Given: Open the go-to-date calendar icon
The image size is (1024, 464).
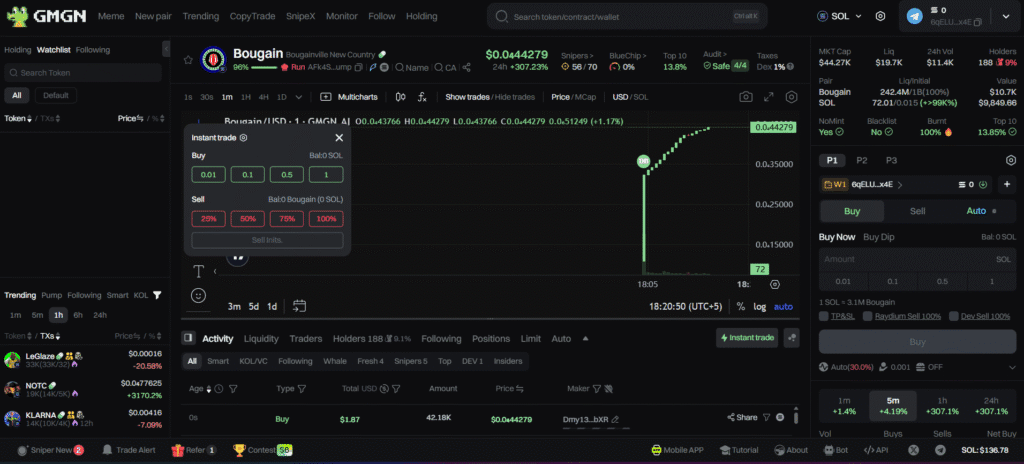Looking at the screenshot, I should click(x=300, y=306).
